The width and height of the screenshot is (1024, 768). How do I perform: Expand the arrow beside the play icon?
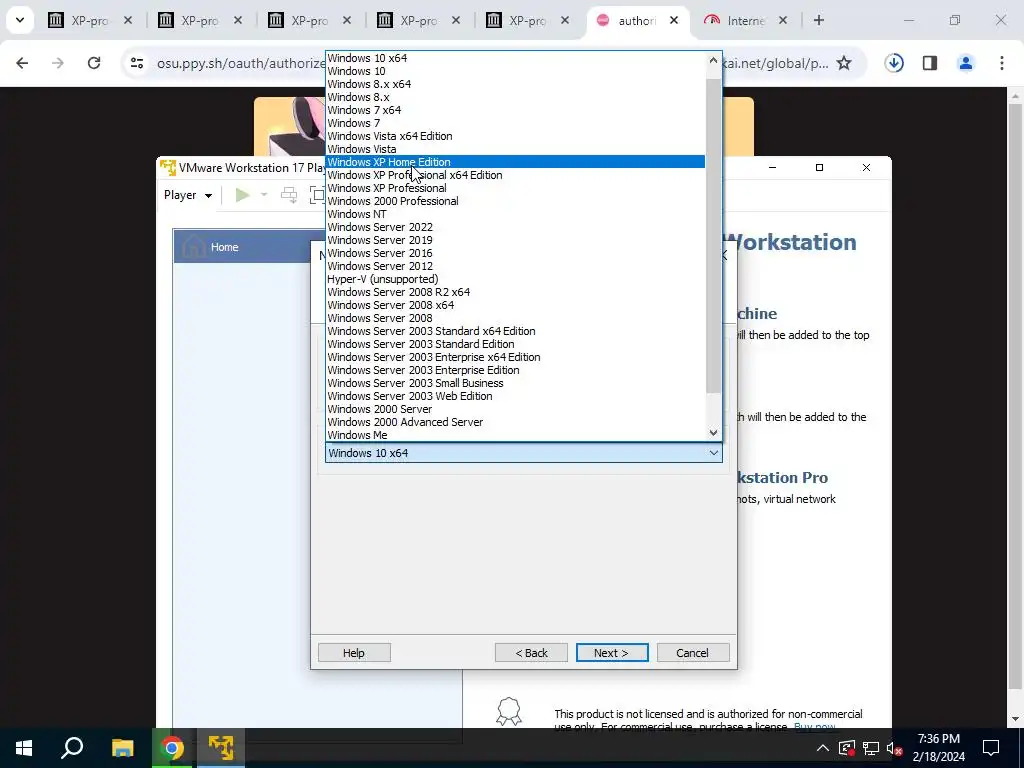pyautogui.click(x=264, y=195)
